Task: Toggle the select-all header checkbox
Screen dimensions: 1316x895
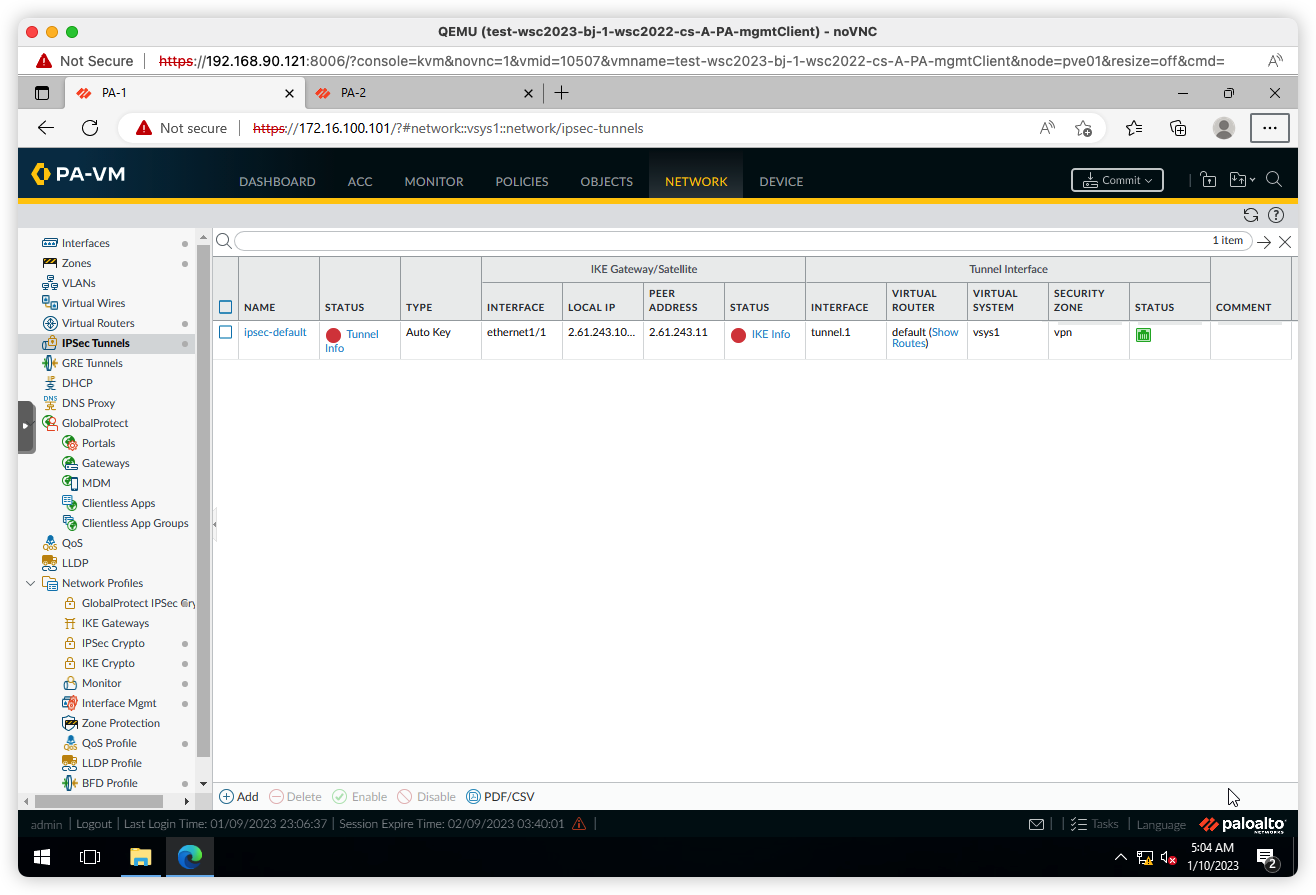Action: [225, 307]
